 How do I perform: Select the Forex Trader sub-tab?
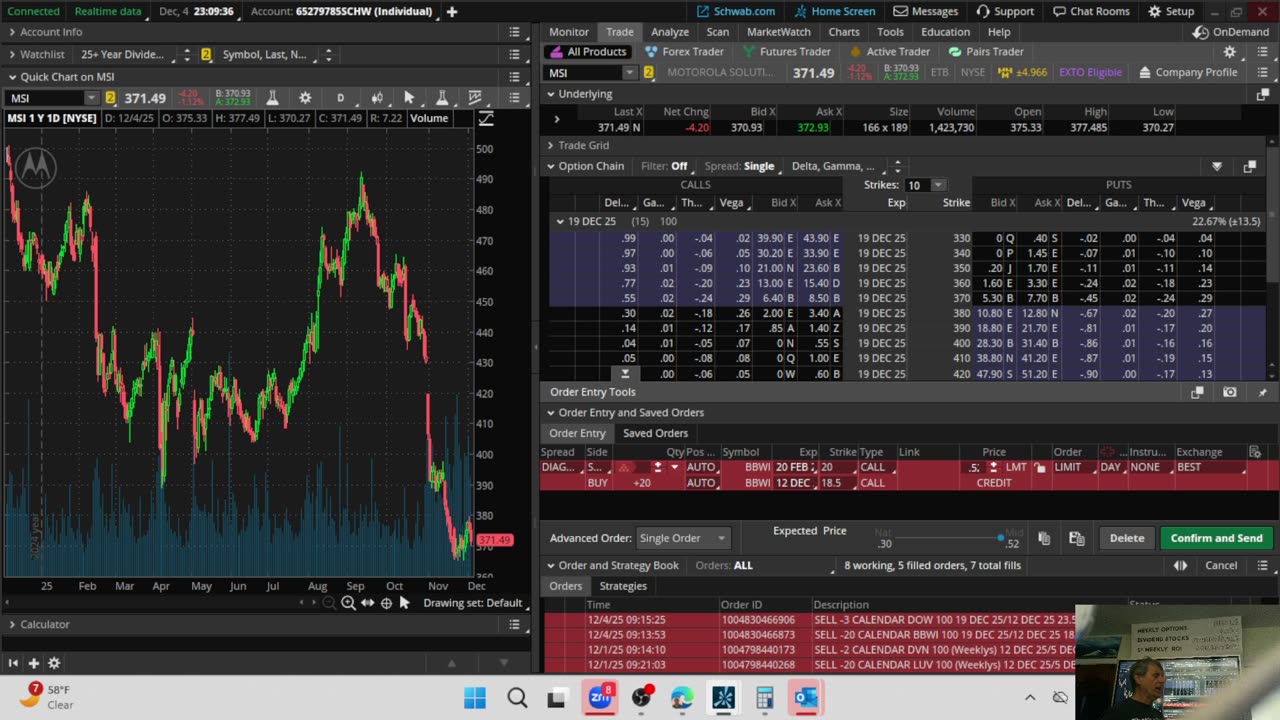tap(684, 52)
